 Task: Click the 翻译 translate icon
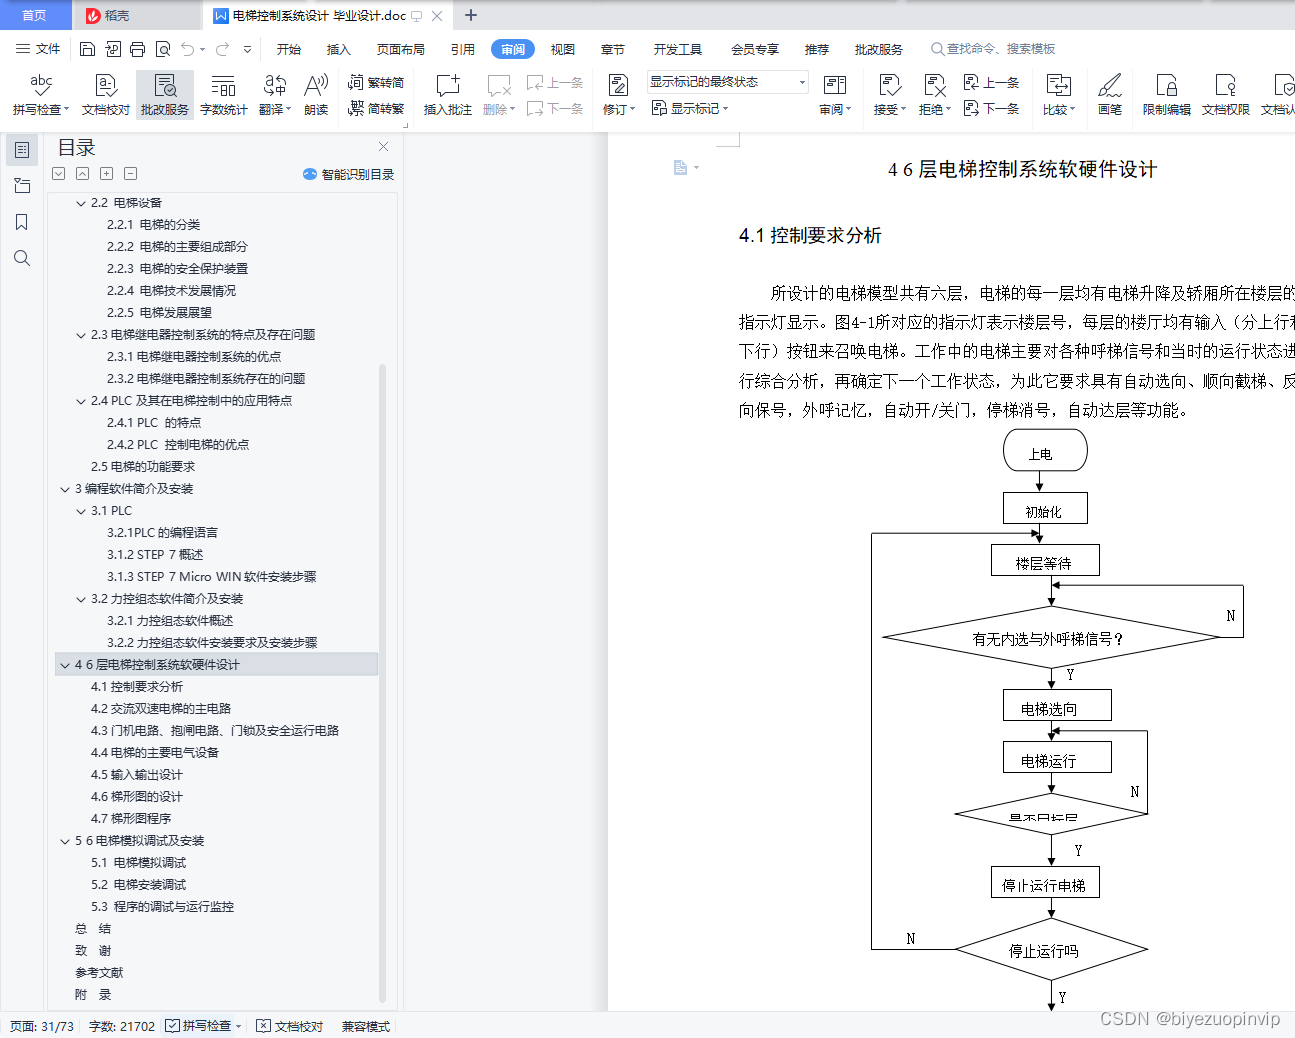pyautogui.click(x=275, y=95)
